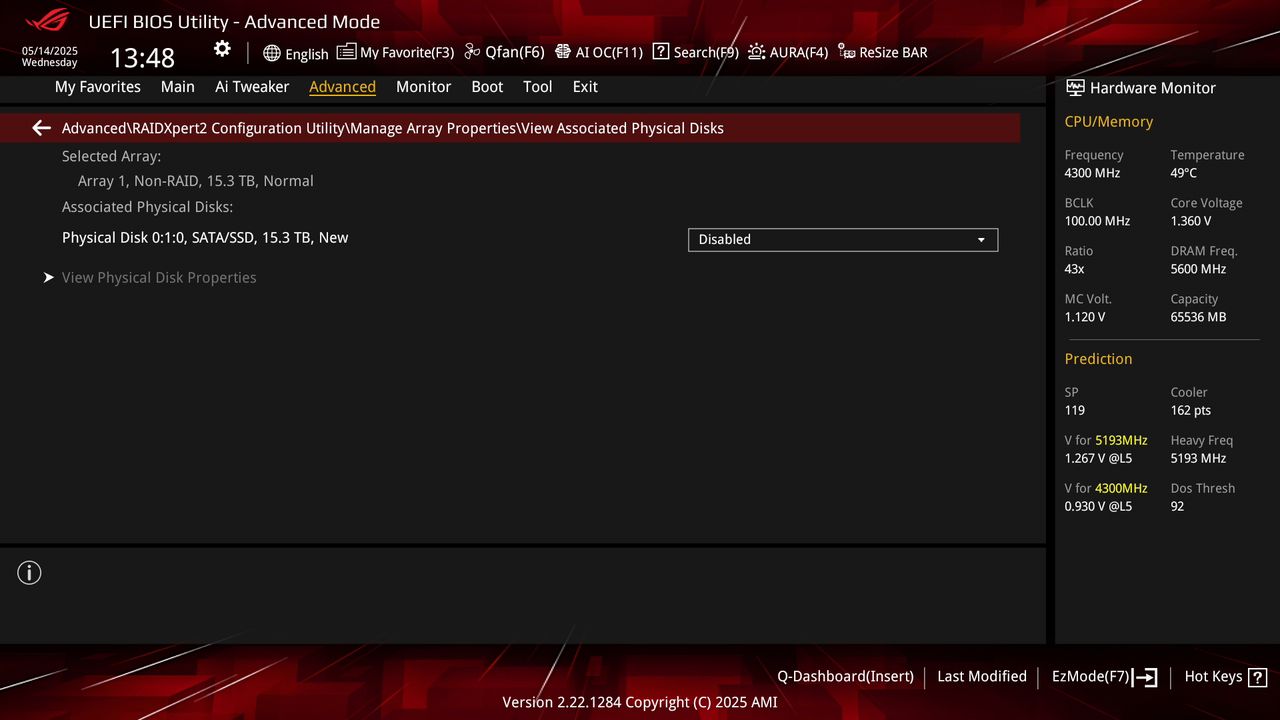Open the Tool tab

(538, 87)
